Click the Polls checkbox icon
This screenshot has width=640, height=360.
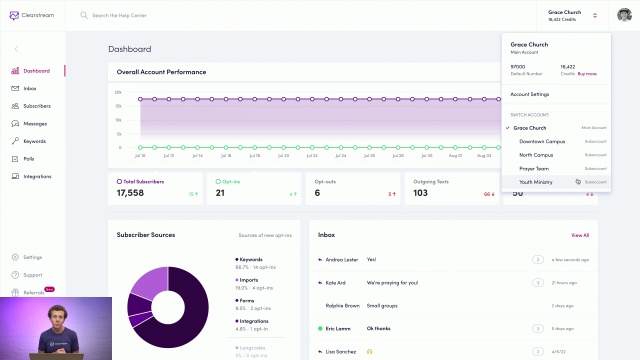tap(15, 159)
